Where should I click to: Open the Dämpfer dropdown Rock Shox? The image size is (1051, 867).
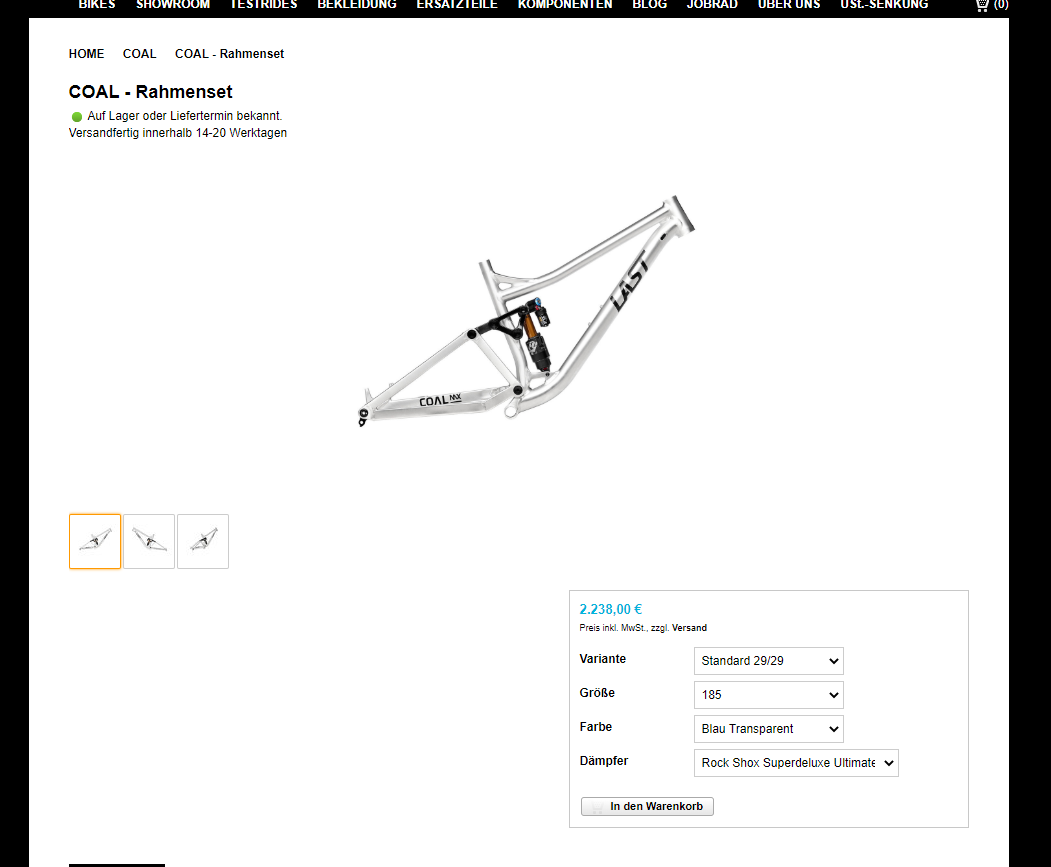pyautogui.click(x=796, y=763)
